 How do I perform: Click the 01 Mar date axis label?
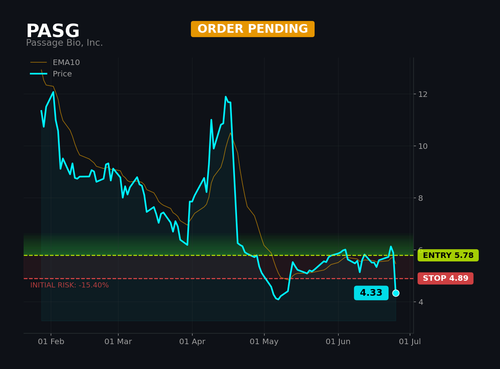[118, 342]
